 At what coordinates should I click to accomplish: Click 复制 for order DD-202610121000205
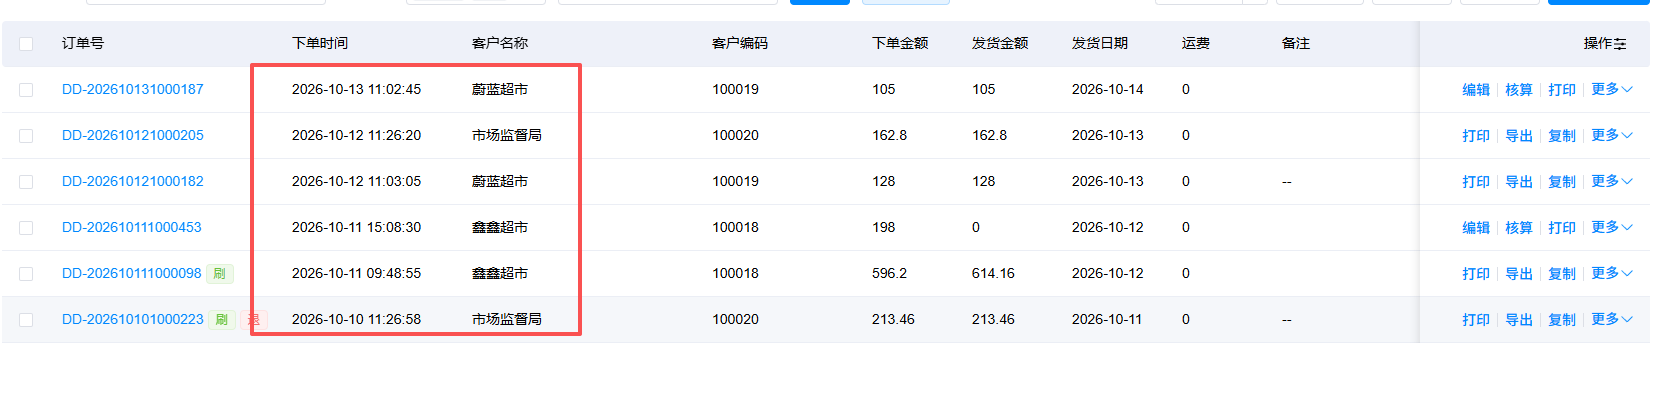[x=1562, y=136]
